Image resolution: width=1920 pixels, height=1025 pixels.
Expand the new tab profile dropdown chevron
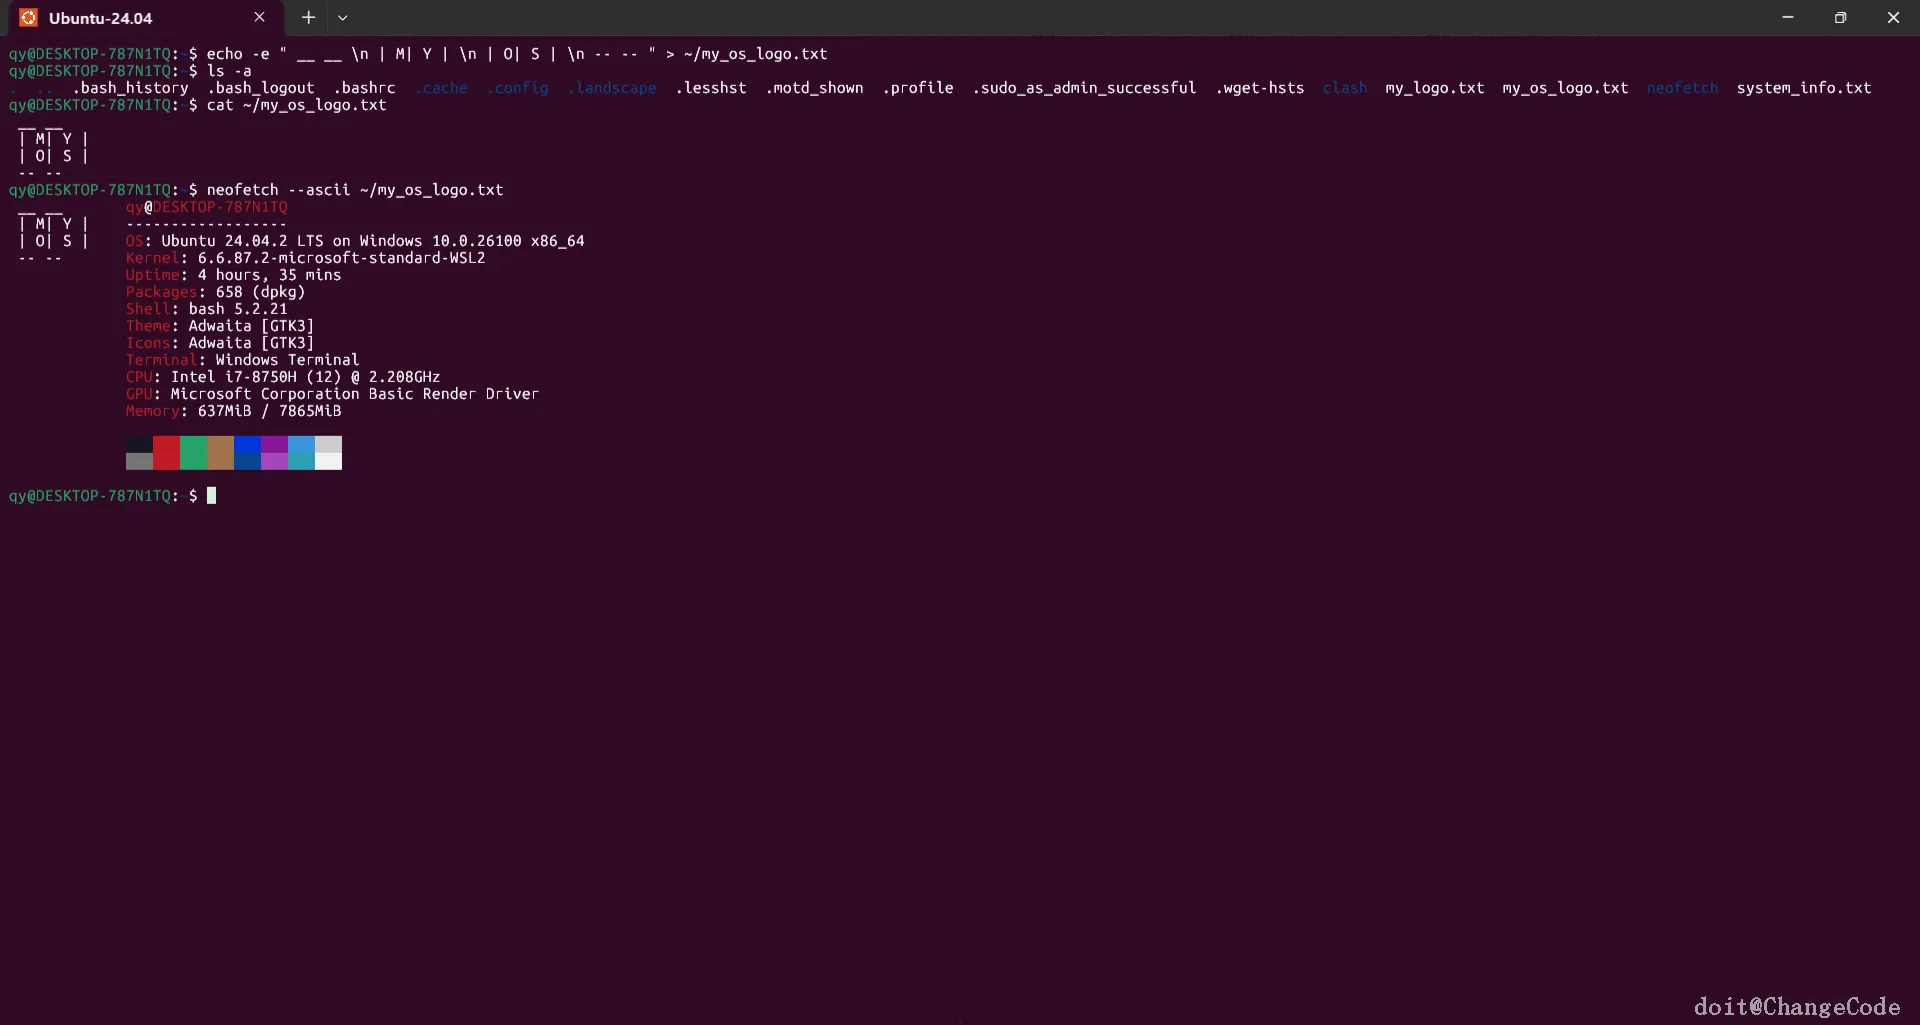(342, 18)
